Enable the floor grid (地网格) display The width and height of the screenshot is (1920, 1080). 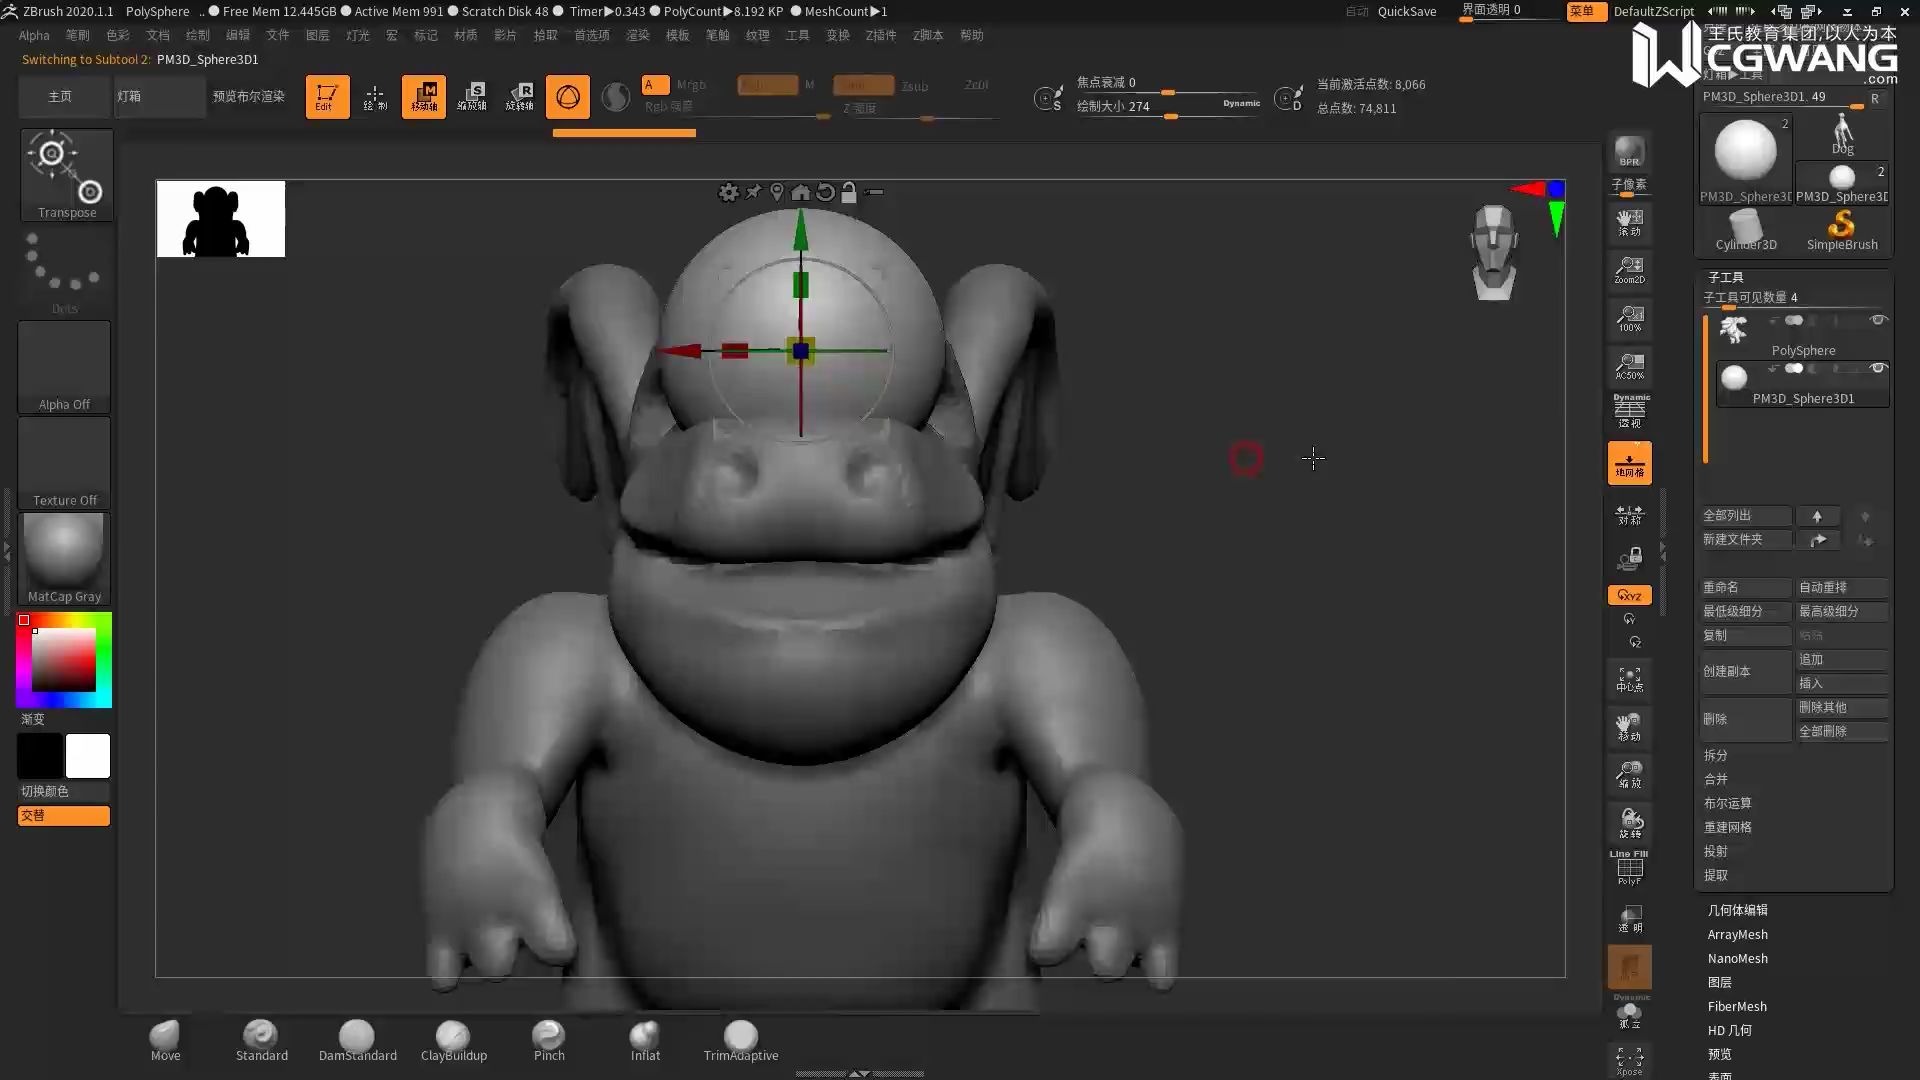(1629, 462)
